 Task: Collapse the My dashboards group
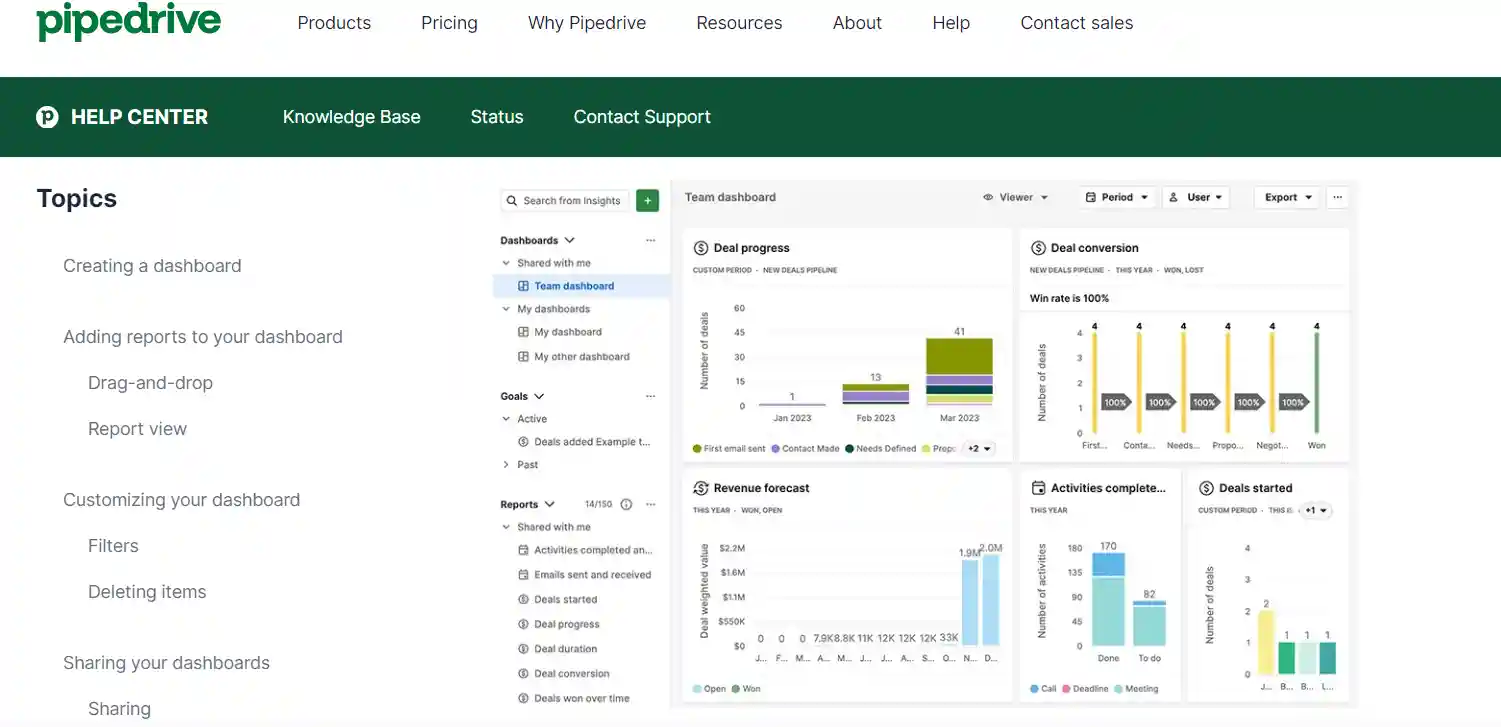click(x=506, y=310)
